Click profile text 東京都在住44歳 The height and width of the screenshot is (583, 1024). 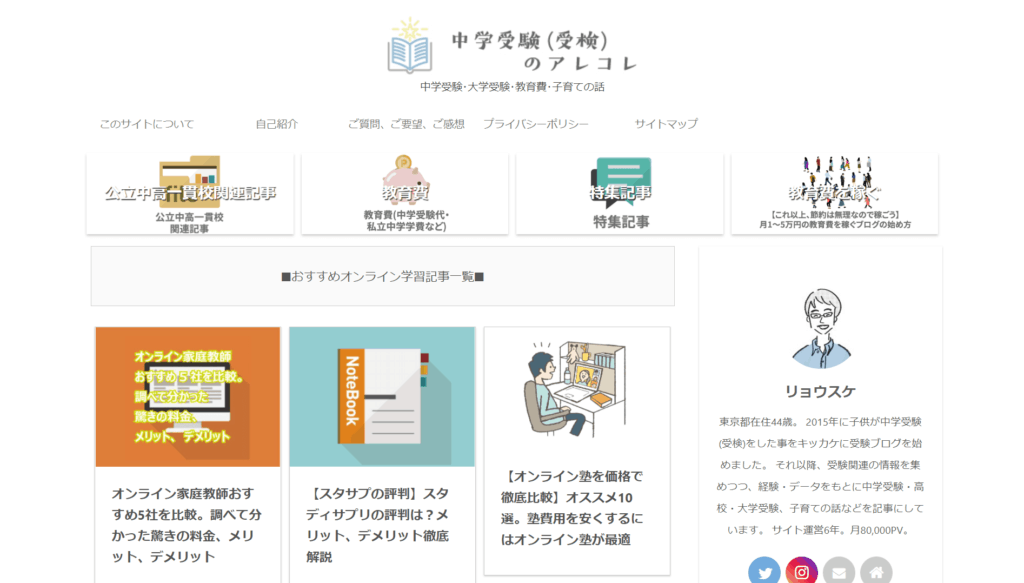[756, 422]
